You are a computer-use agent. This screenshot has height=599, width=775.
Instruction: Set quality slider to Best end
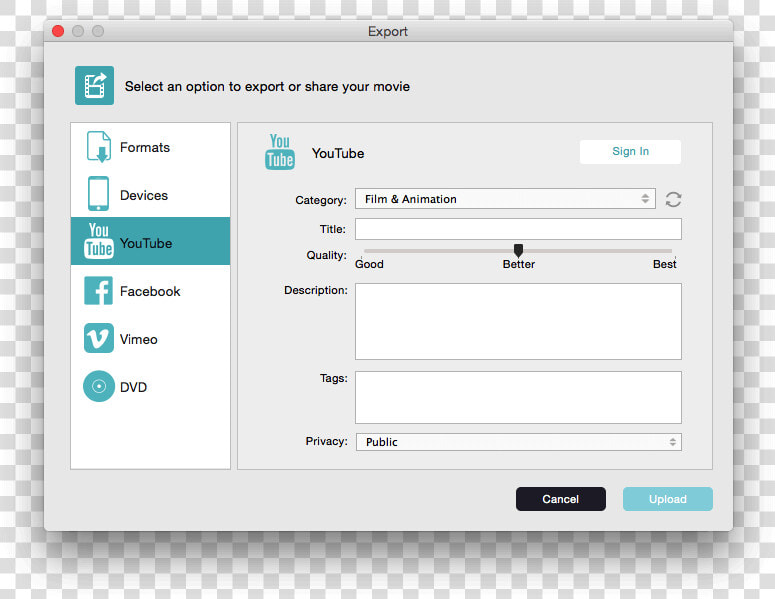pos(671,251)
